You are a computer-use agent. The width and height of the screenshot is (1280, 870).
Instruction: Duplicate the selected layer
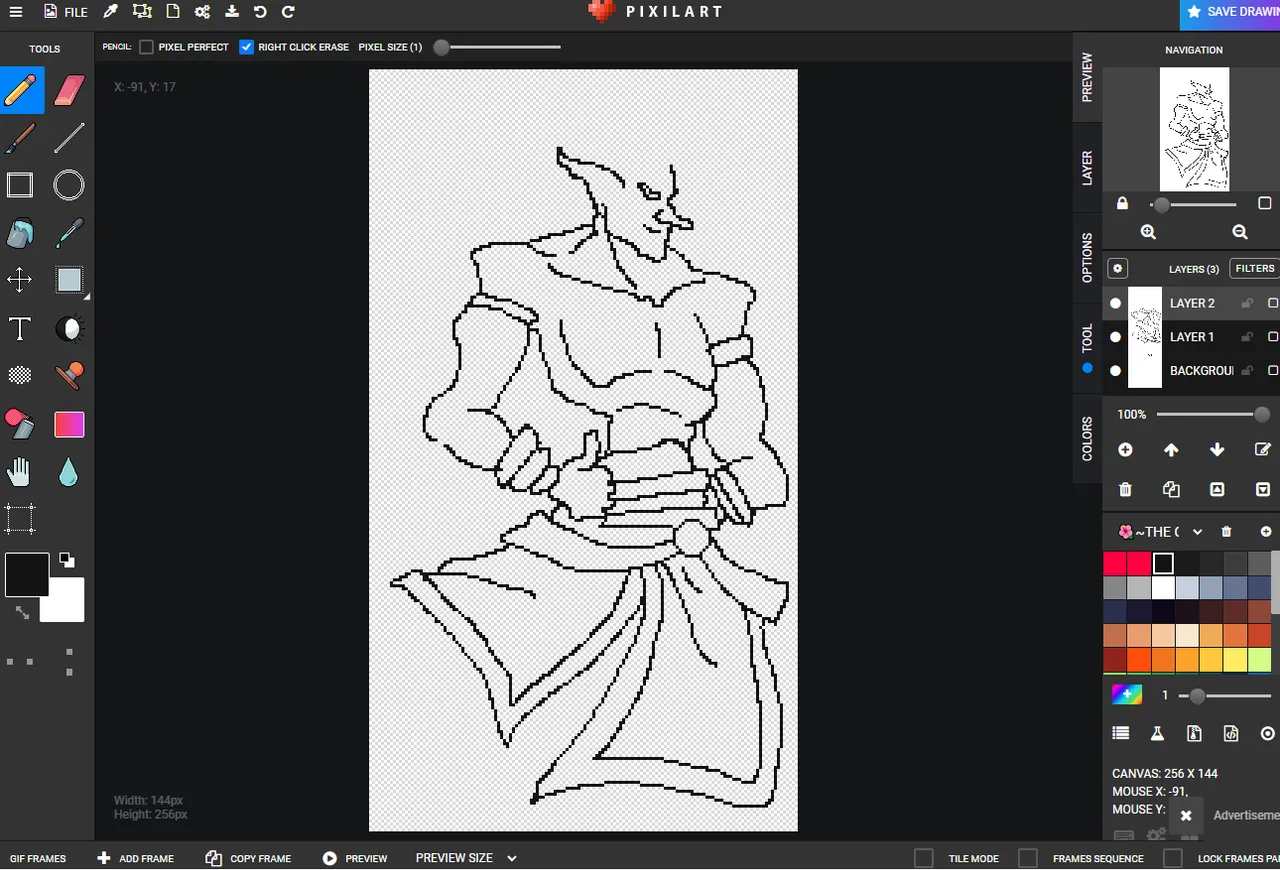[x=1171, y=490]
